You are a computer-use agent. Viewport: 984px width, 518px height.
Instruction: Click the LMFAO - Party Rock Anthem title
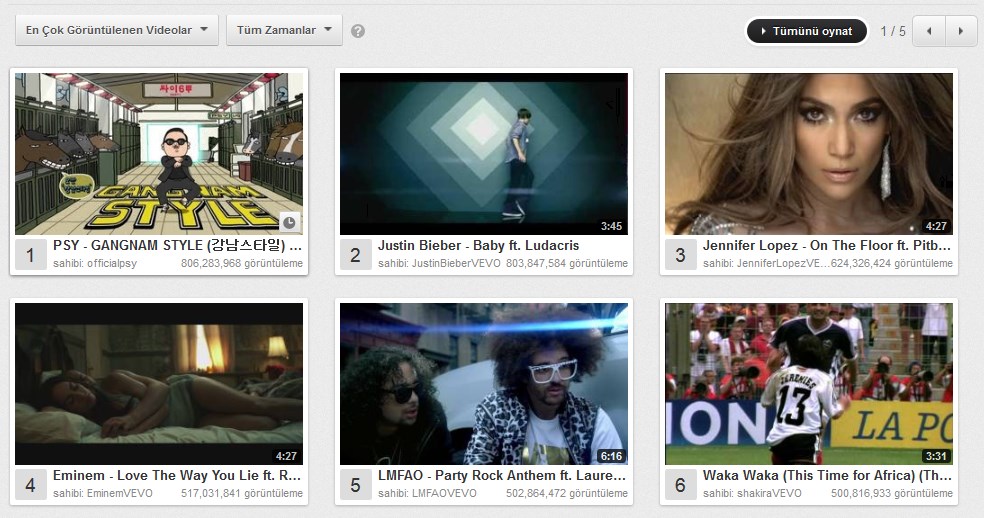click(502, 475)
